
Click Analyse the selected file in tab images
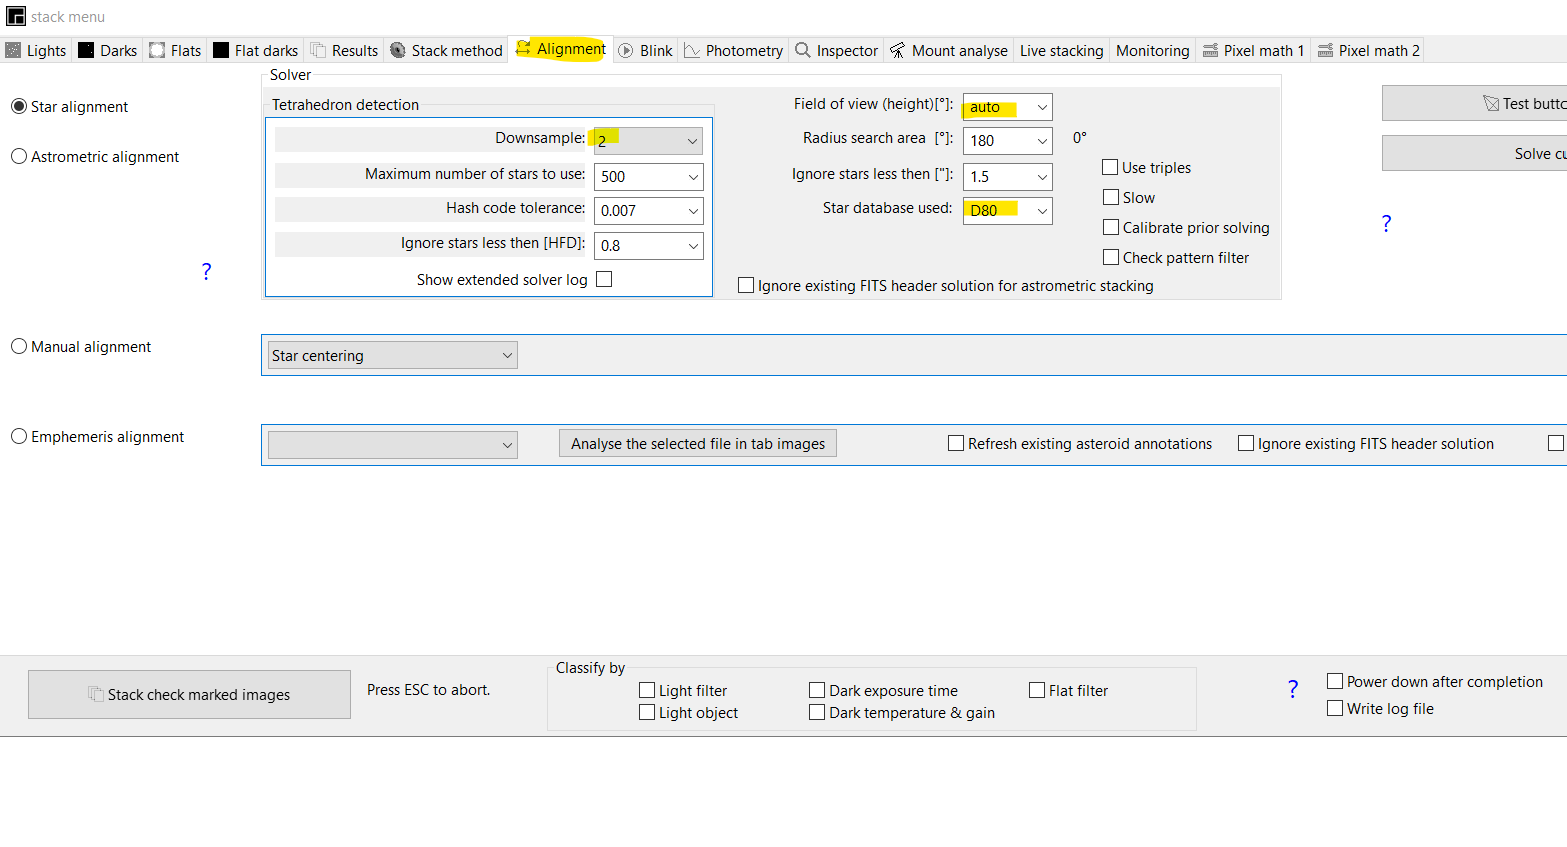click(x=698, y=443)
